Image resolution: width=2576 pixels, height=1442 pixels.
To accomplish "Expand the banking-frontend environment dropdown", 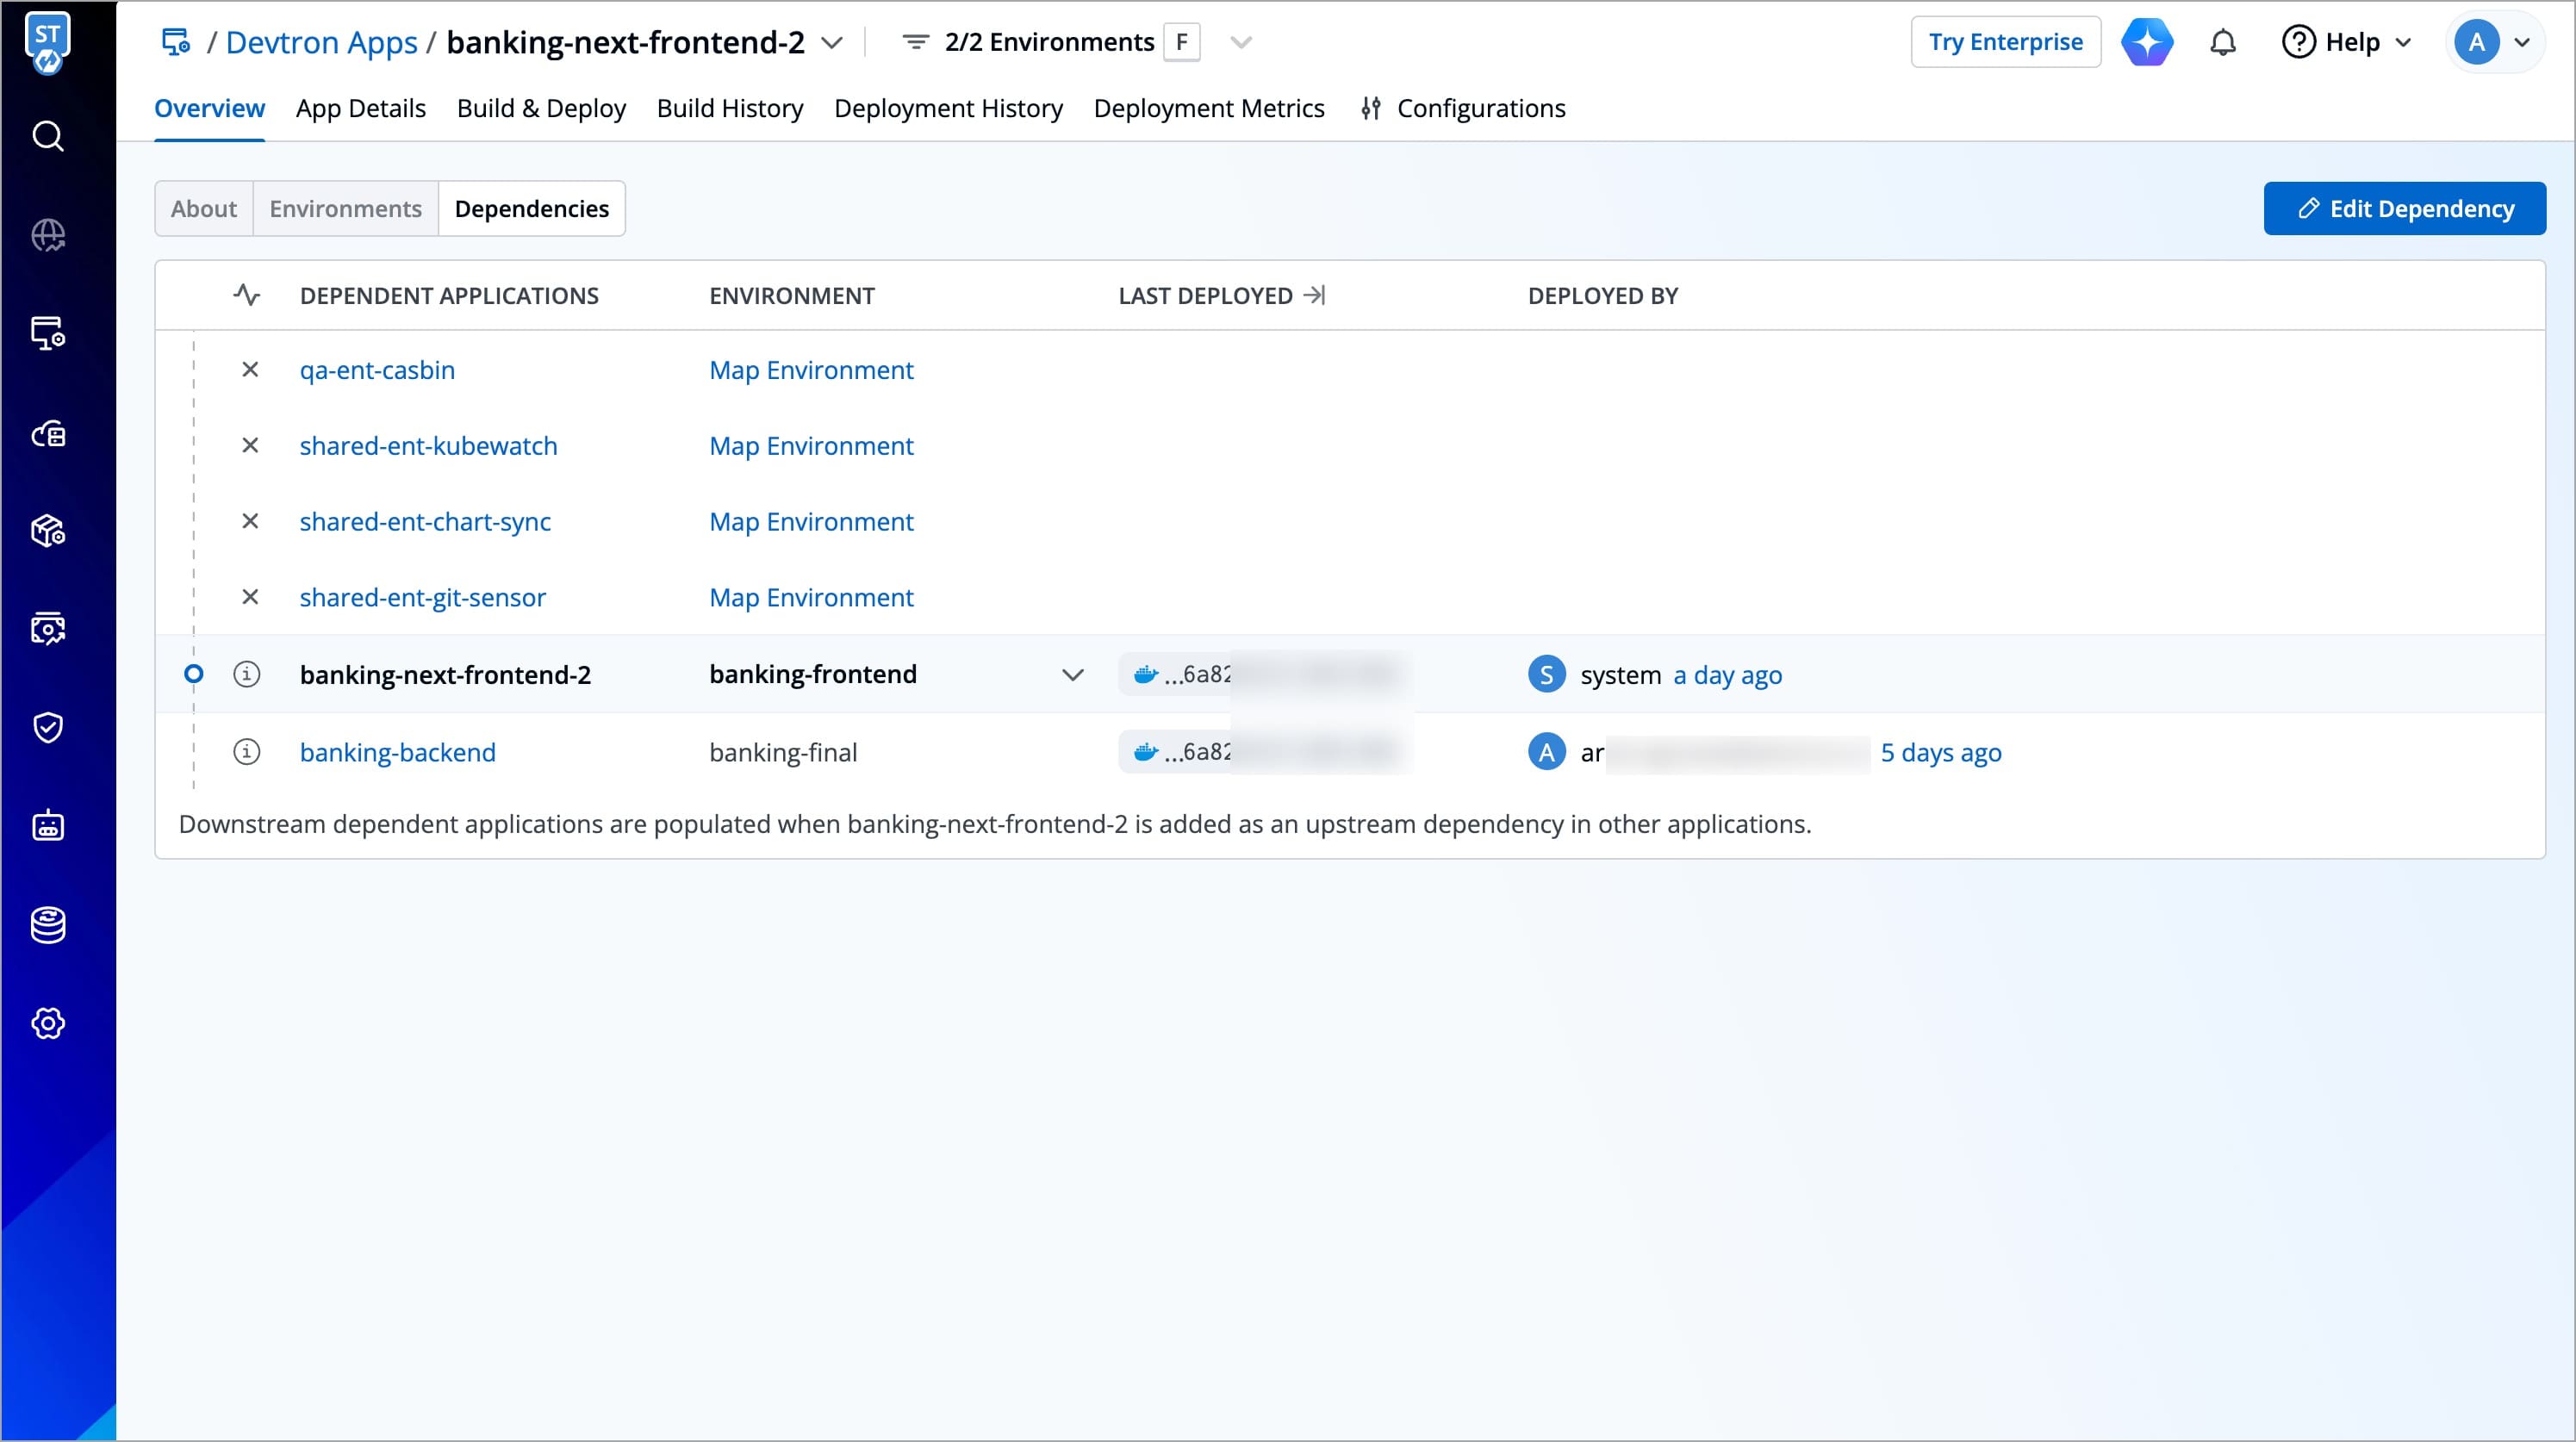I will pos(1072,675).
